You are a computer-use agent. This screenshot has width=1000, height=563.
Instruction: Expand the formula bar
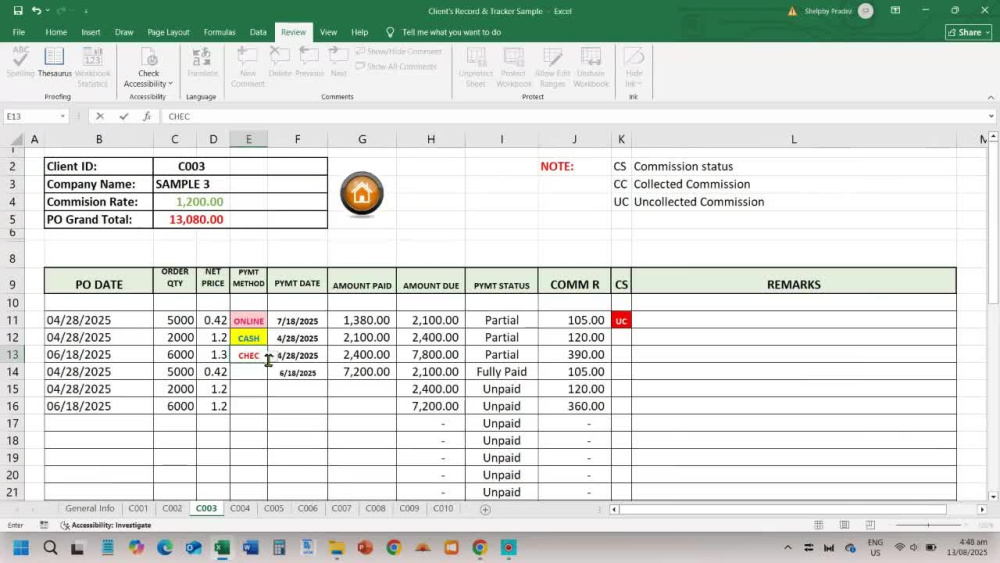(991, 116)
